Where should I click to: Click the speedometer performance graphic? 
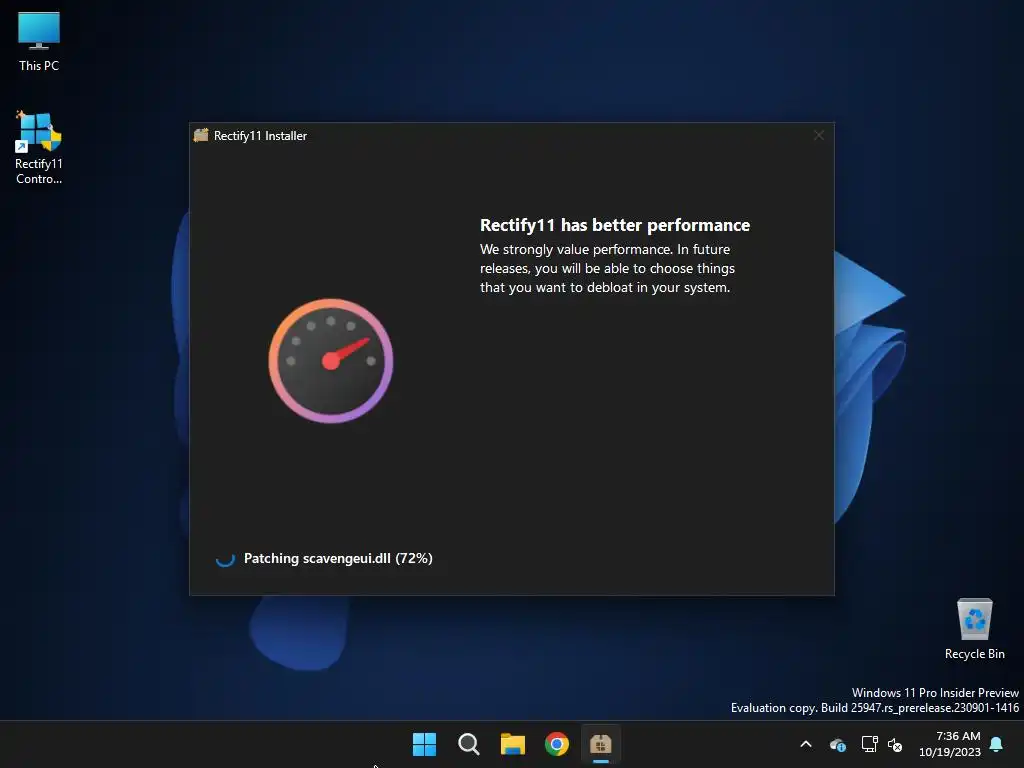[x=331, y=360]
